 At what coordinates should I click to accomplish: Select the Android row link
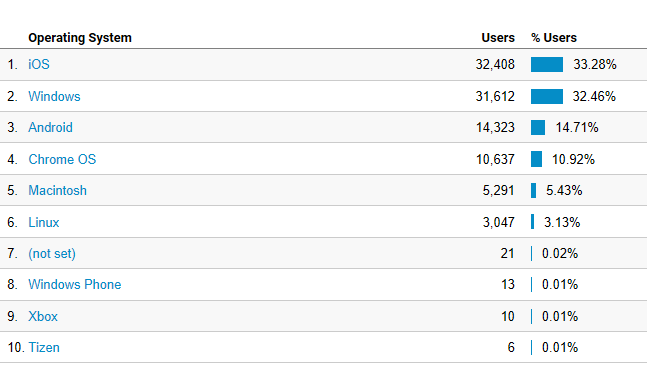tap(50, 127)
